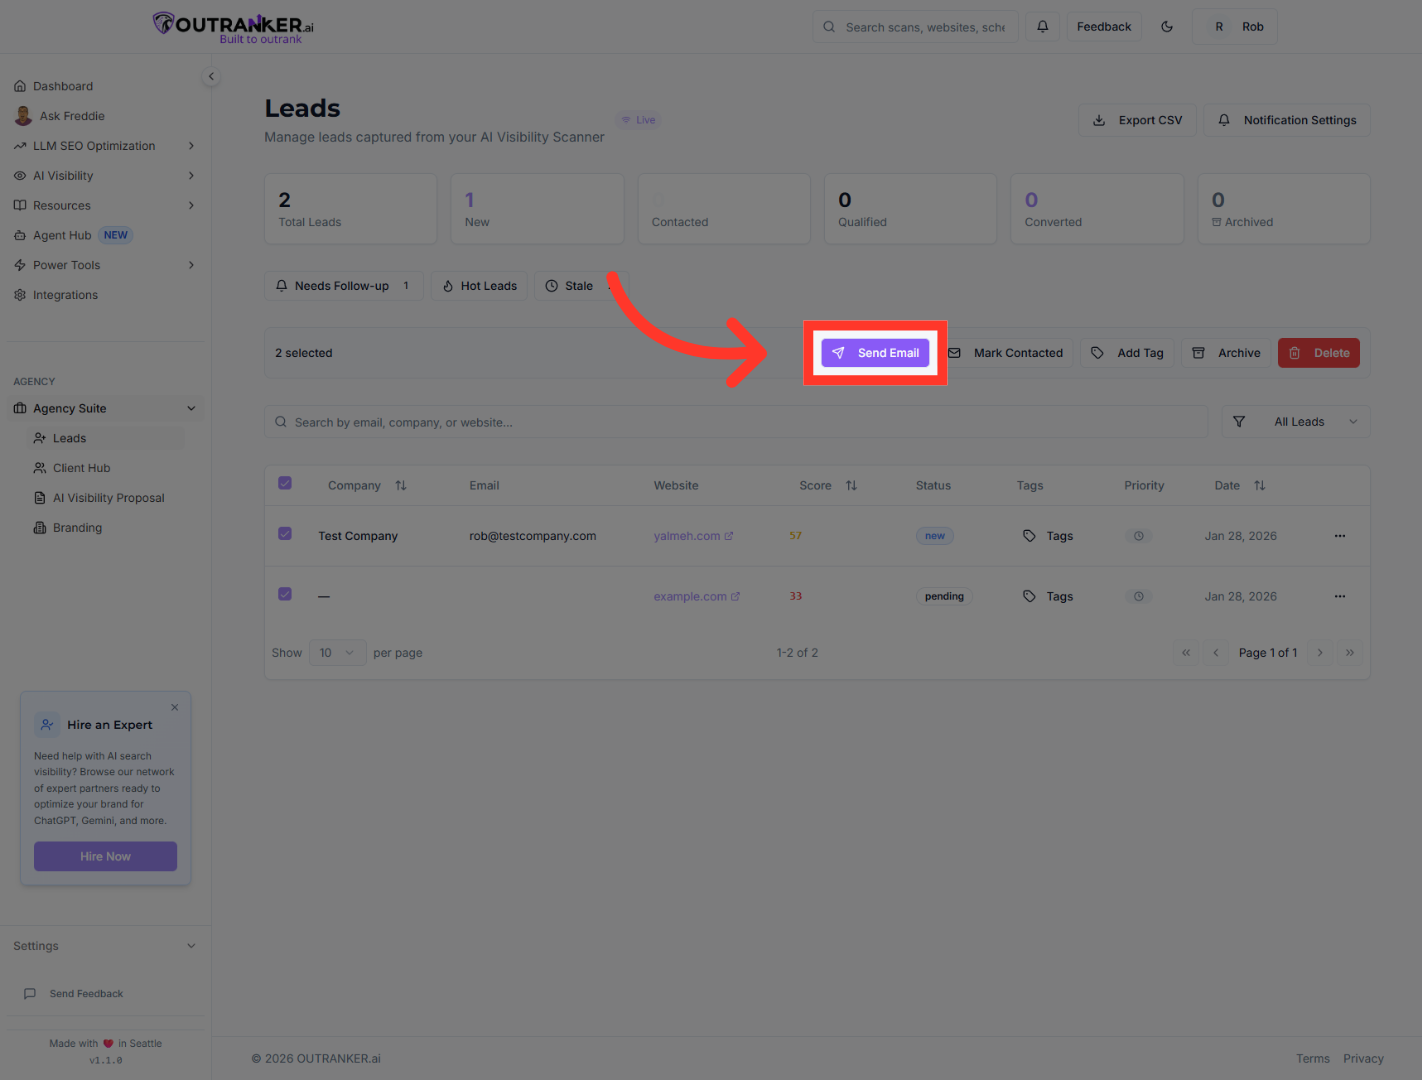Image resolution: width=1422 pixels, height=1080 pixels.
Task: Open the Rob user account menu
Action: [x=1235, y=27]
